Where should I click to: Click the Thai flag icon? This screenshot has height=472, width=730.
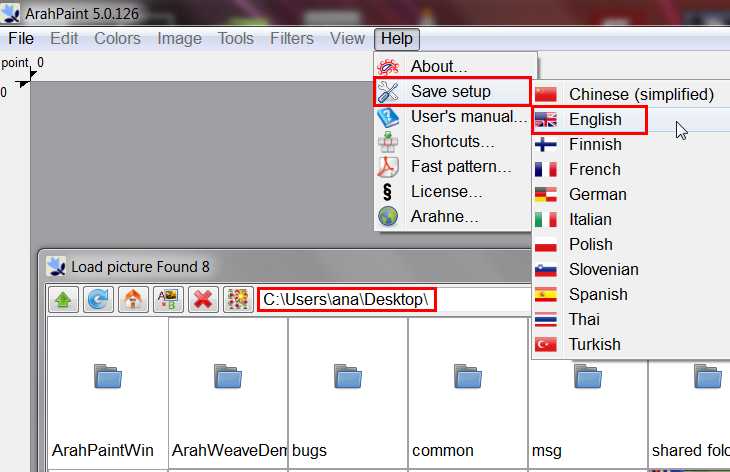546,320
